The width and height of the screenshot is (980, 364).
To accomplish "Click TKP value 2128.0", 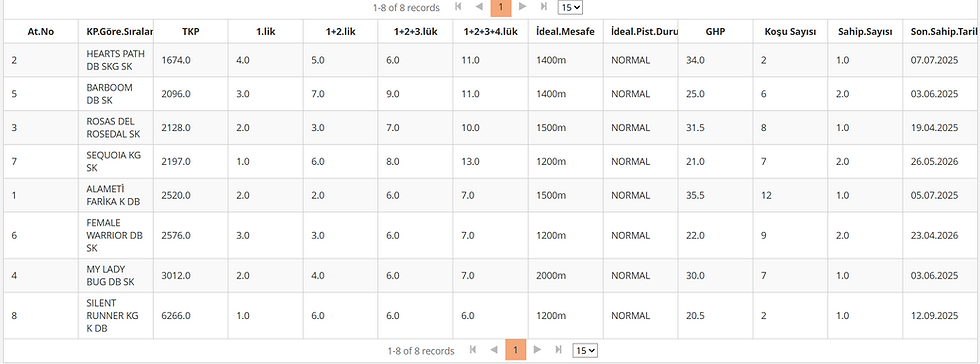I will point(176,128).
